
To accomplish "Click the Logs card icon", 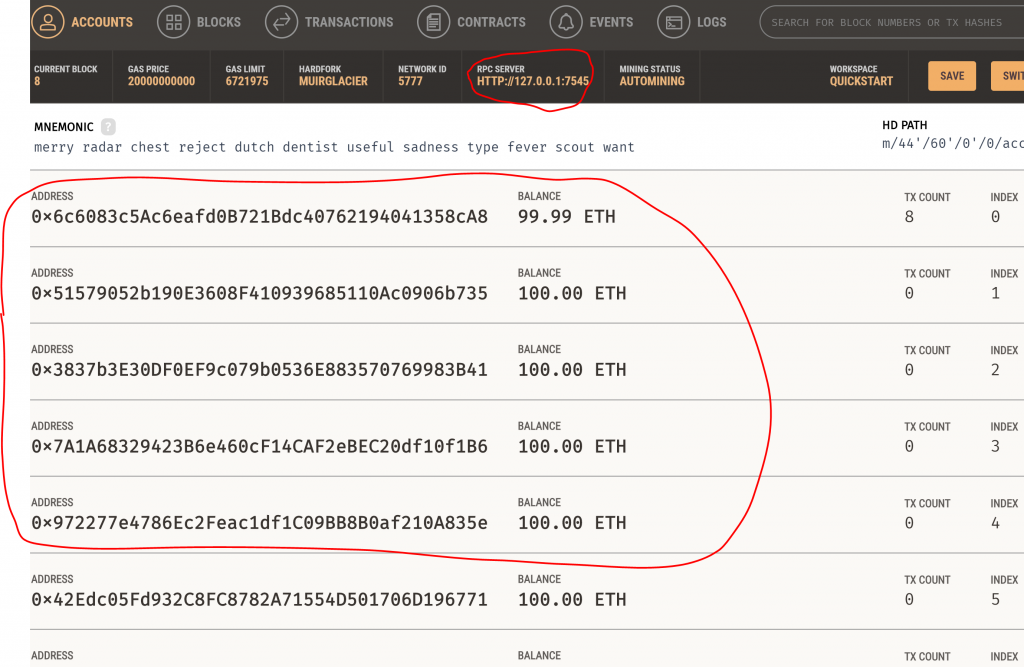I will (674, 21).
